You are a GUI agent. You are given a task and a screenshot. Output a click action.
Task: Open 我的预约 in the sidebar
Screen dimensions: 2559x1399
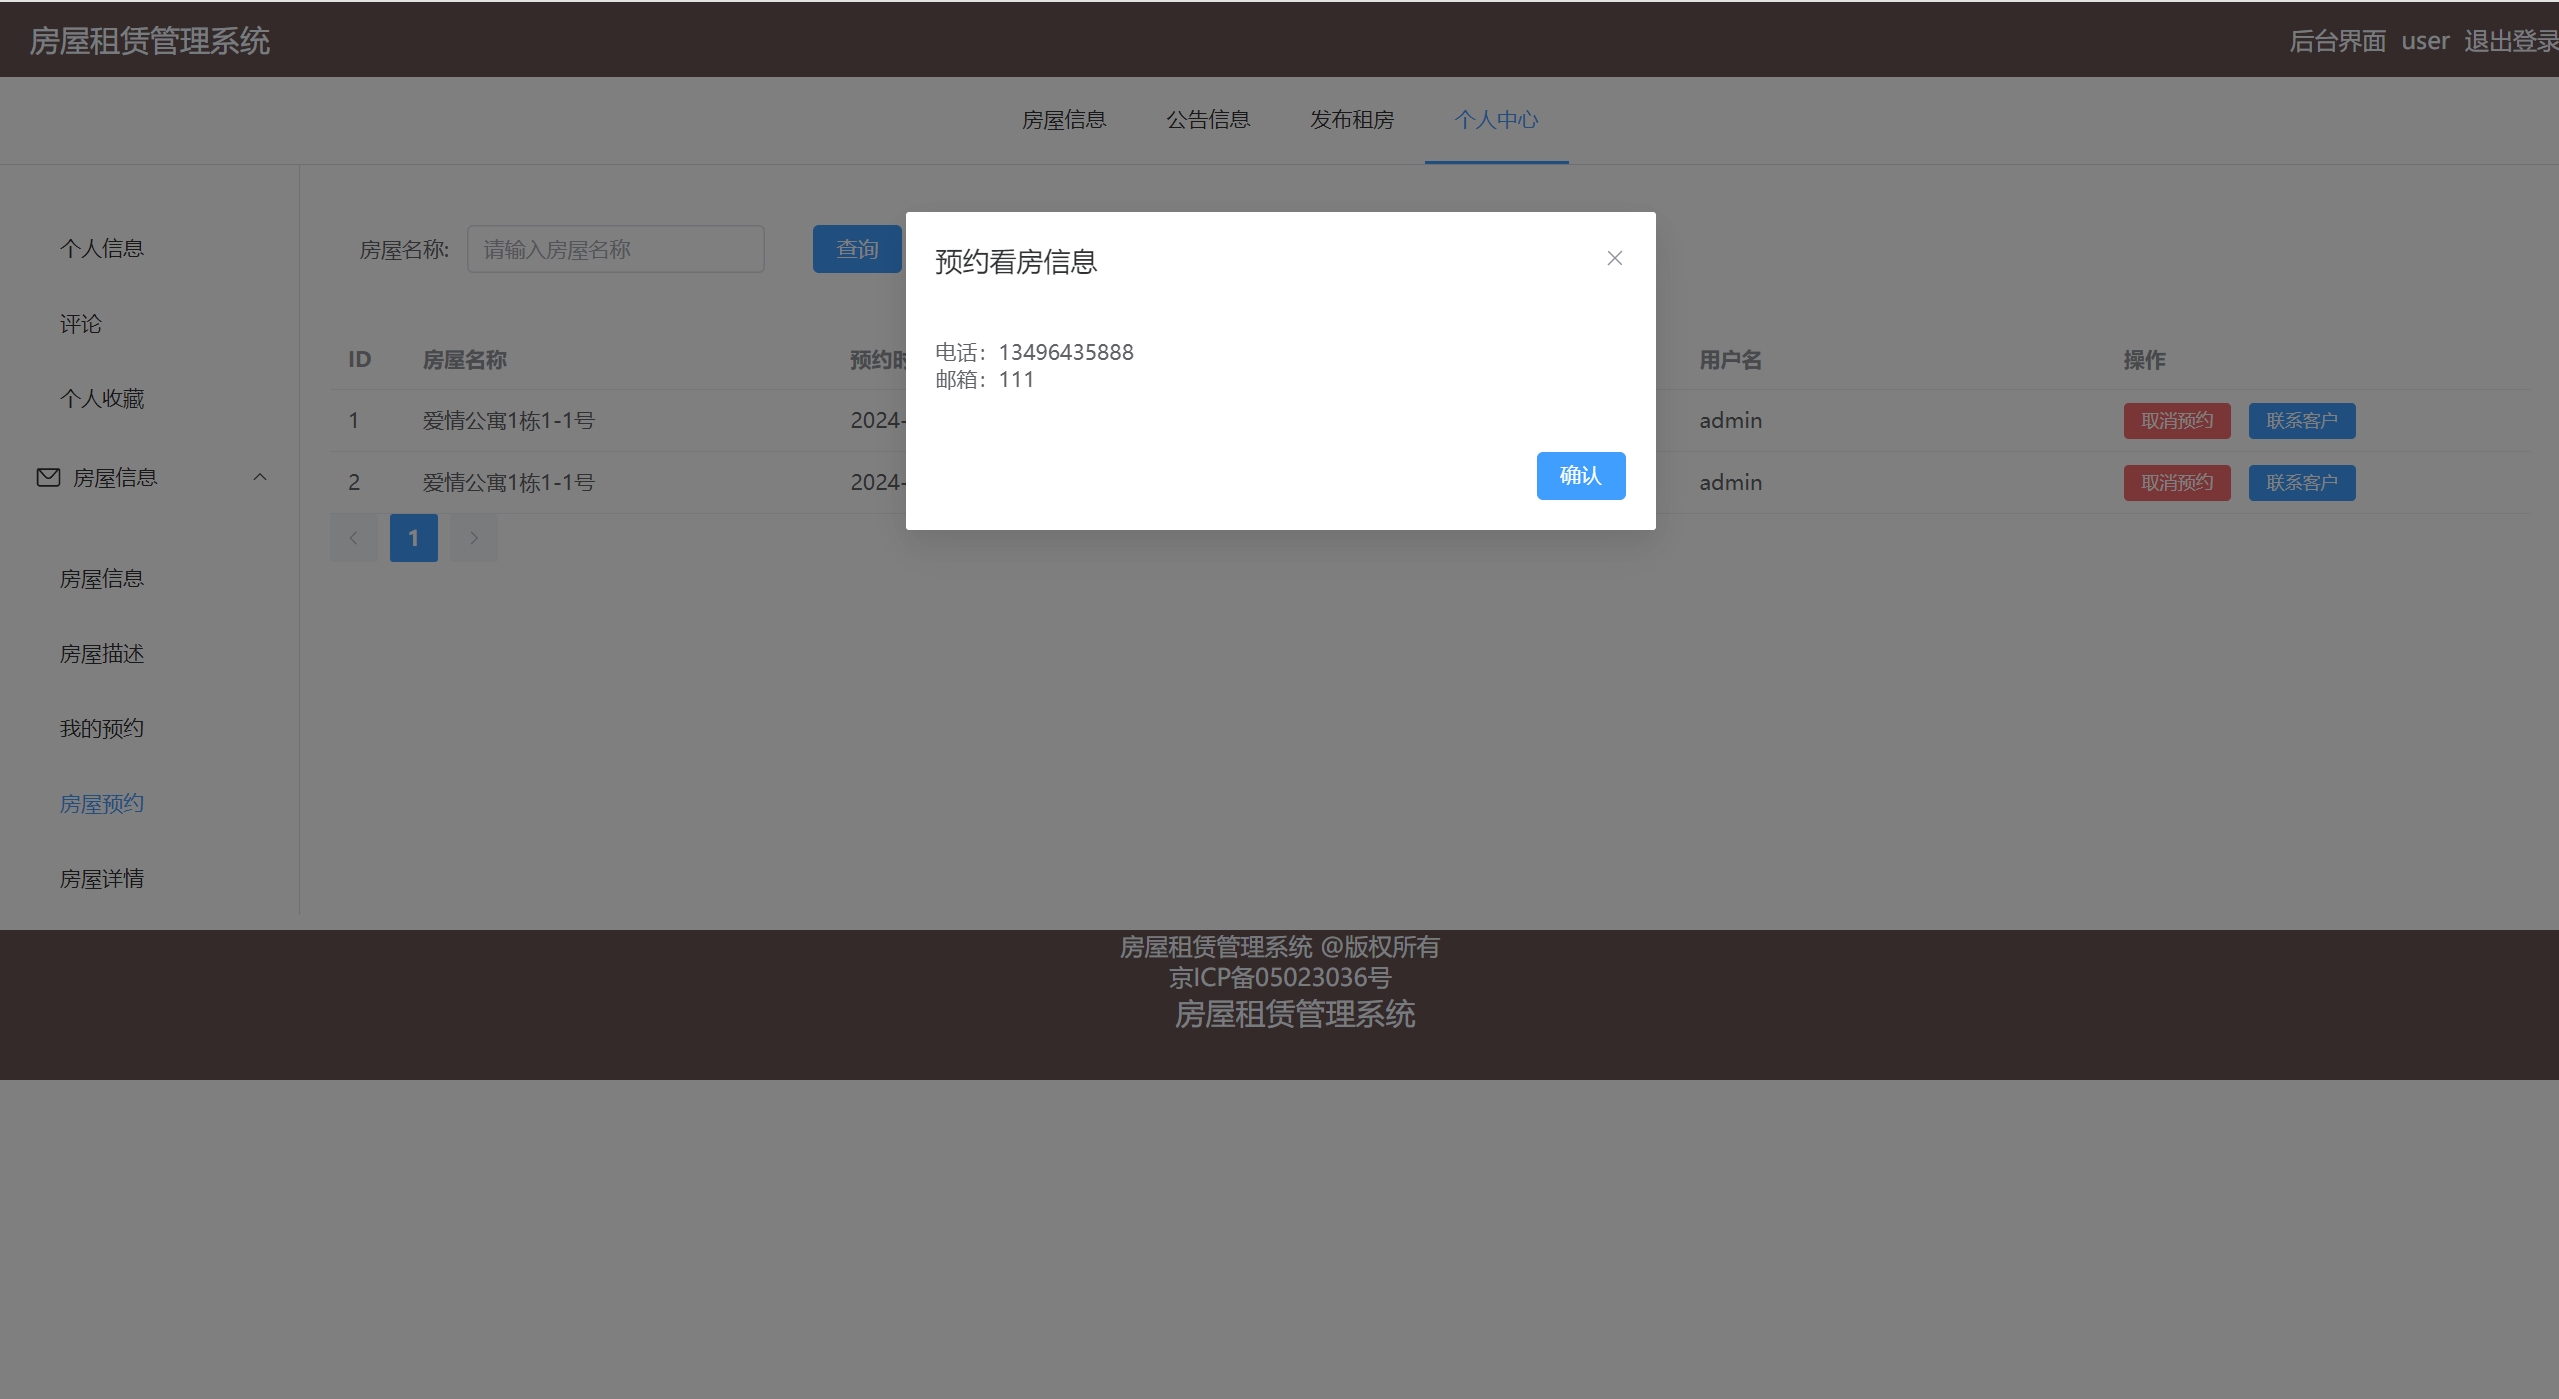tap(102, 728)
